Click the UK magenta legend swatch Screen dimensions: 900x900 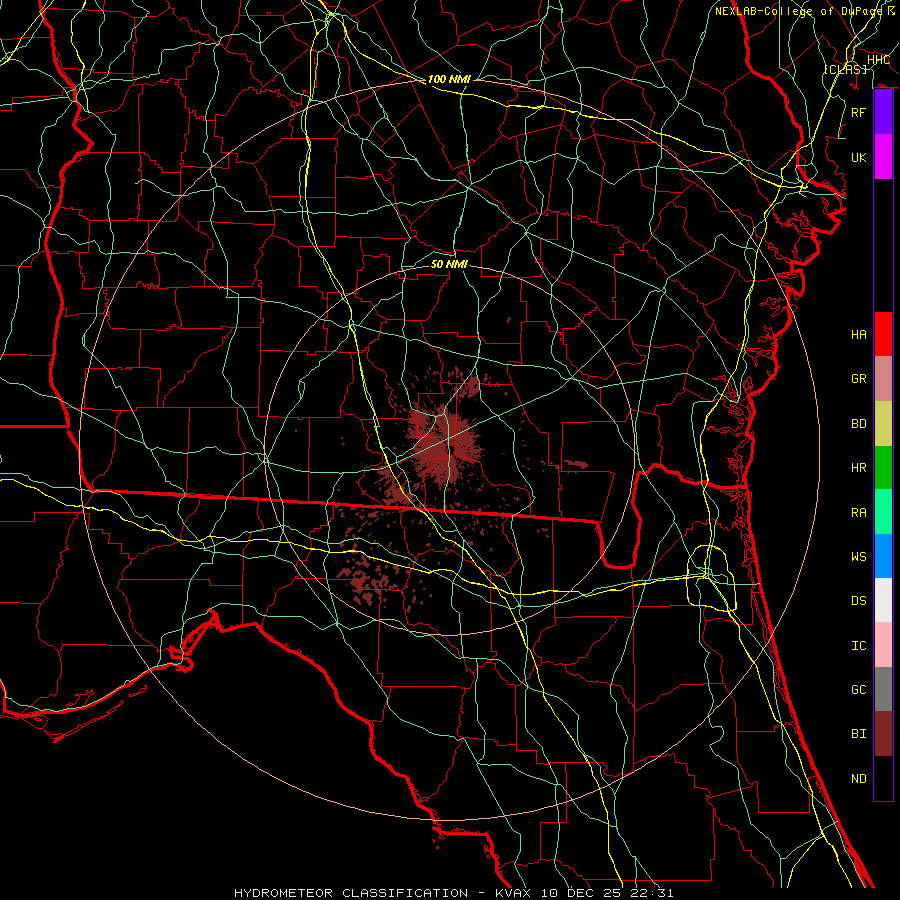click(883, 157)
